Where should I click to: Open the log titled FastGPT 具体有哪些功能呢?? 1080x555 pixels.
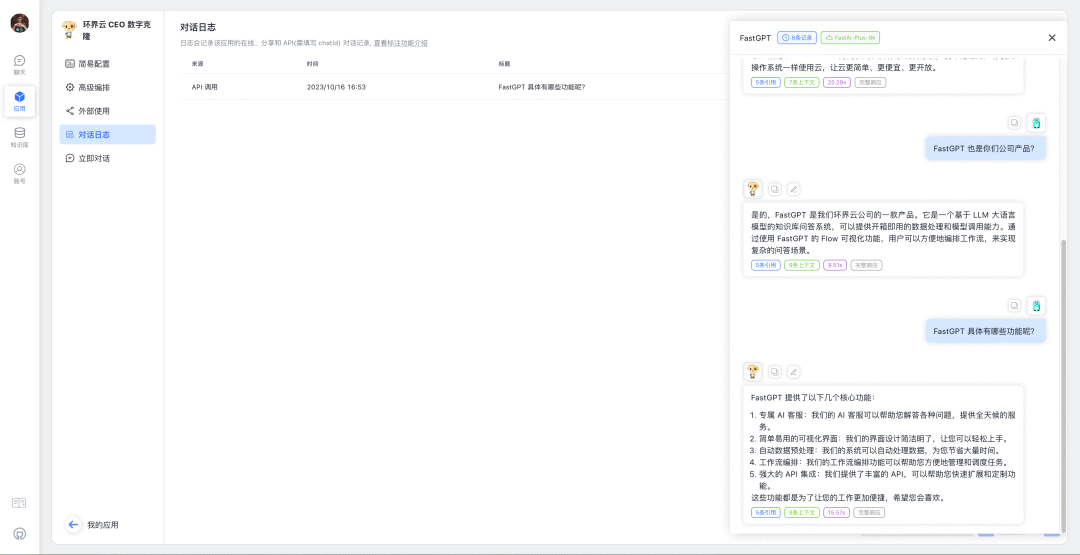(x=541, y=87)
